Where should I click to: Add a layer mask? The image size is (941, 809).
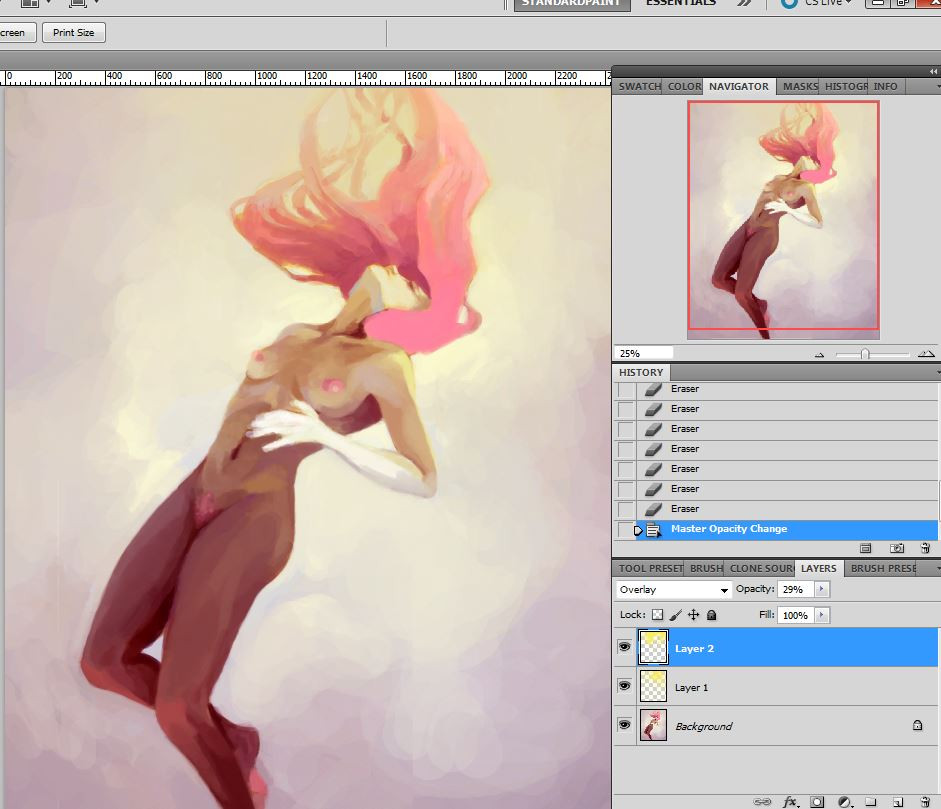pos(817,802)
